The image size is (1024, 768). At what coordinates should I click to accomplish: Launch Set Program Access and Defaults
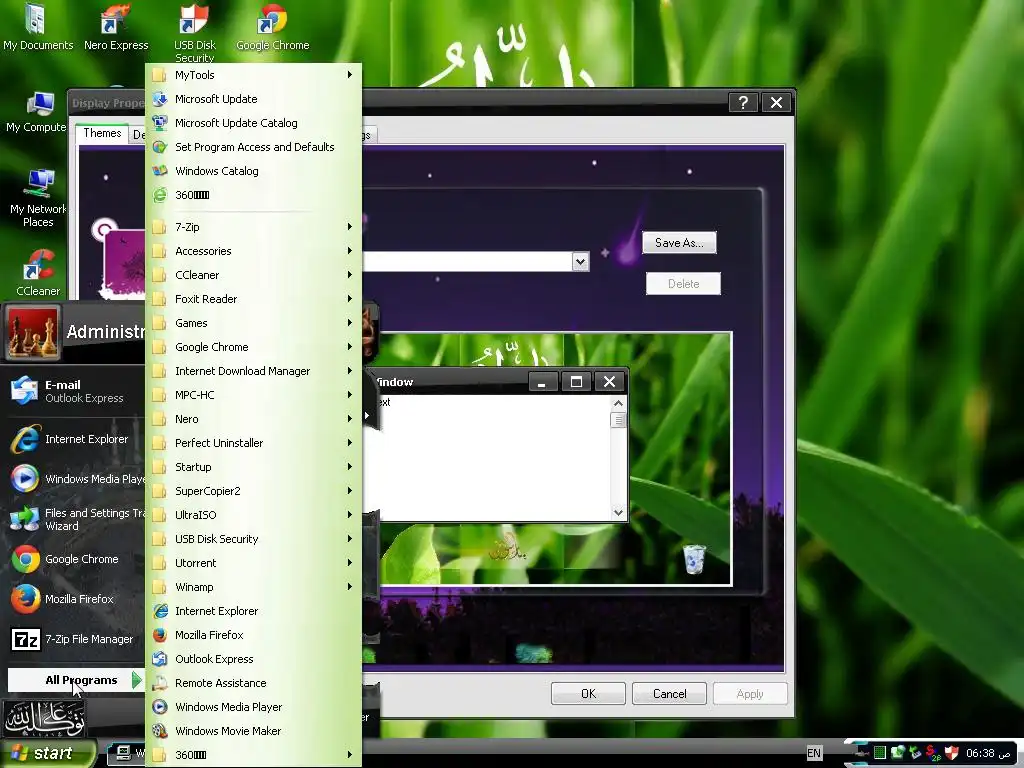(x=253, y=147)
